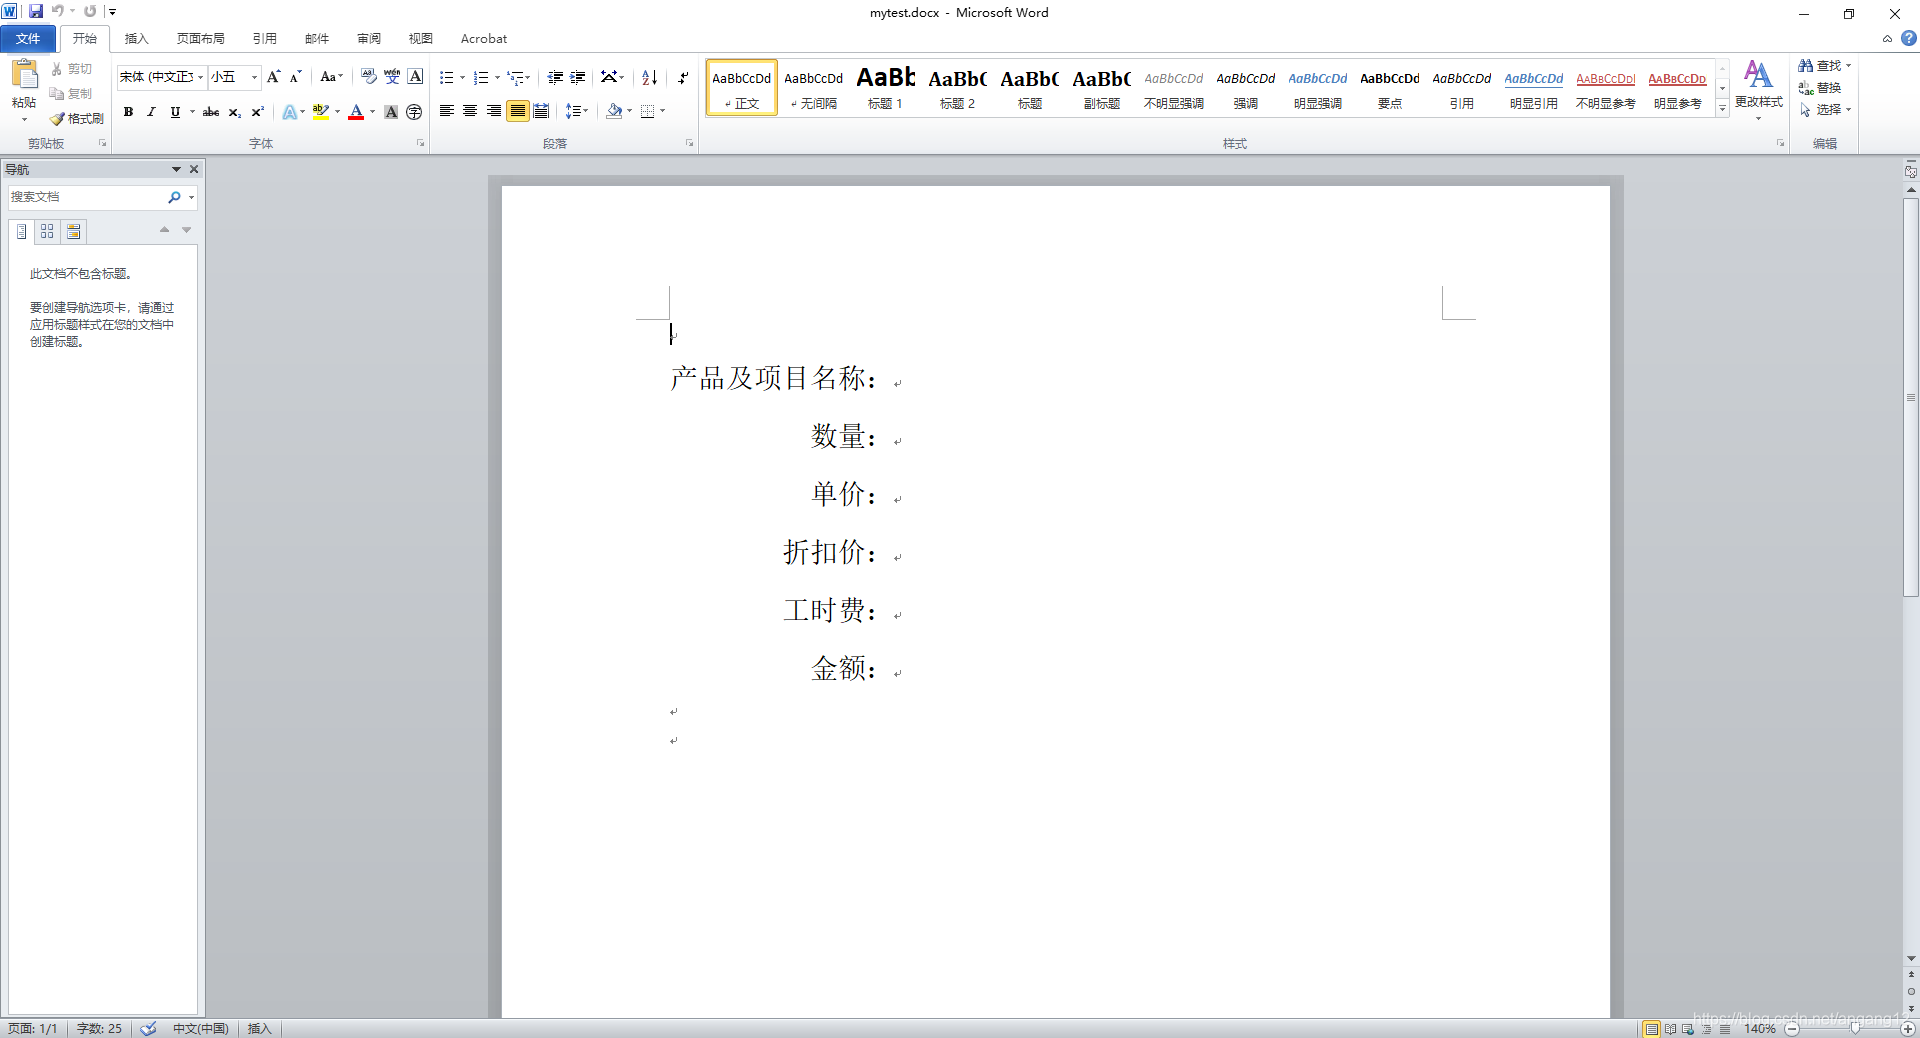Apply strikethrough with the abc button
This screenshot has width=1920, height=1038.
(x=211, y=112)
